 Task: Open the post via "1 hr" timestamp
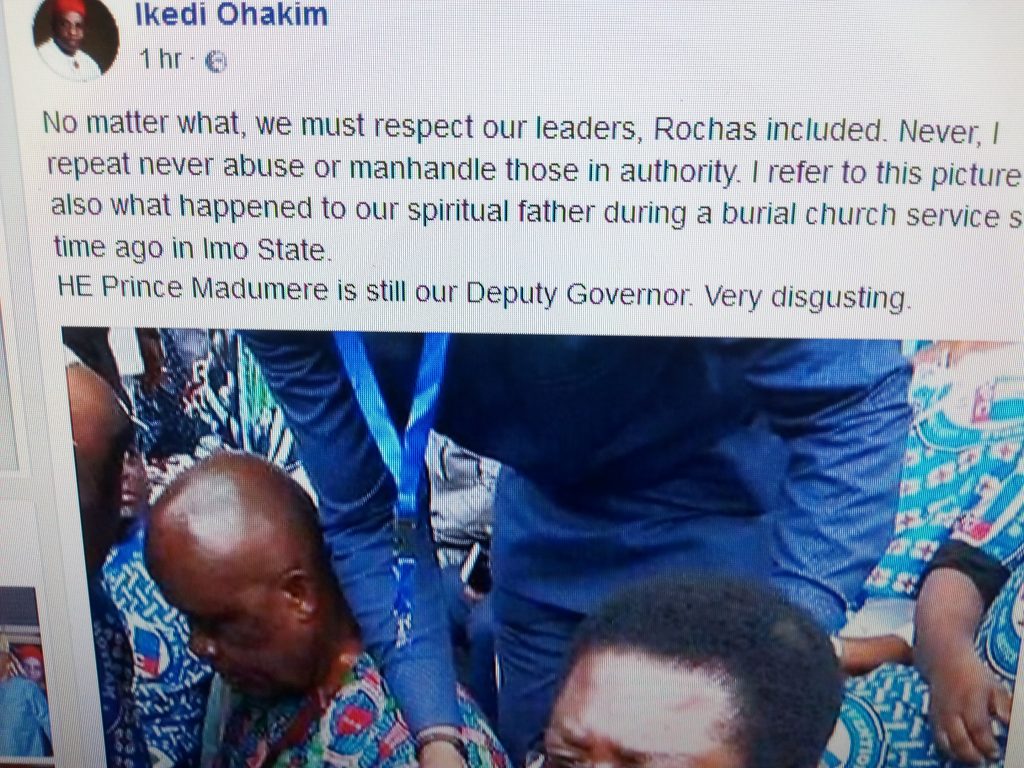160,59
